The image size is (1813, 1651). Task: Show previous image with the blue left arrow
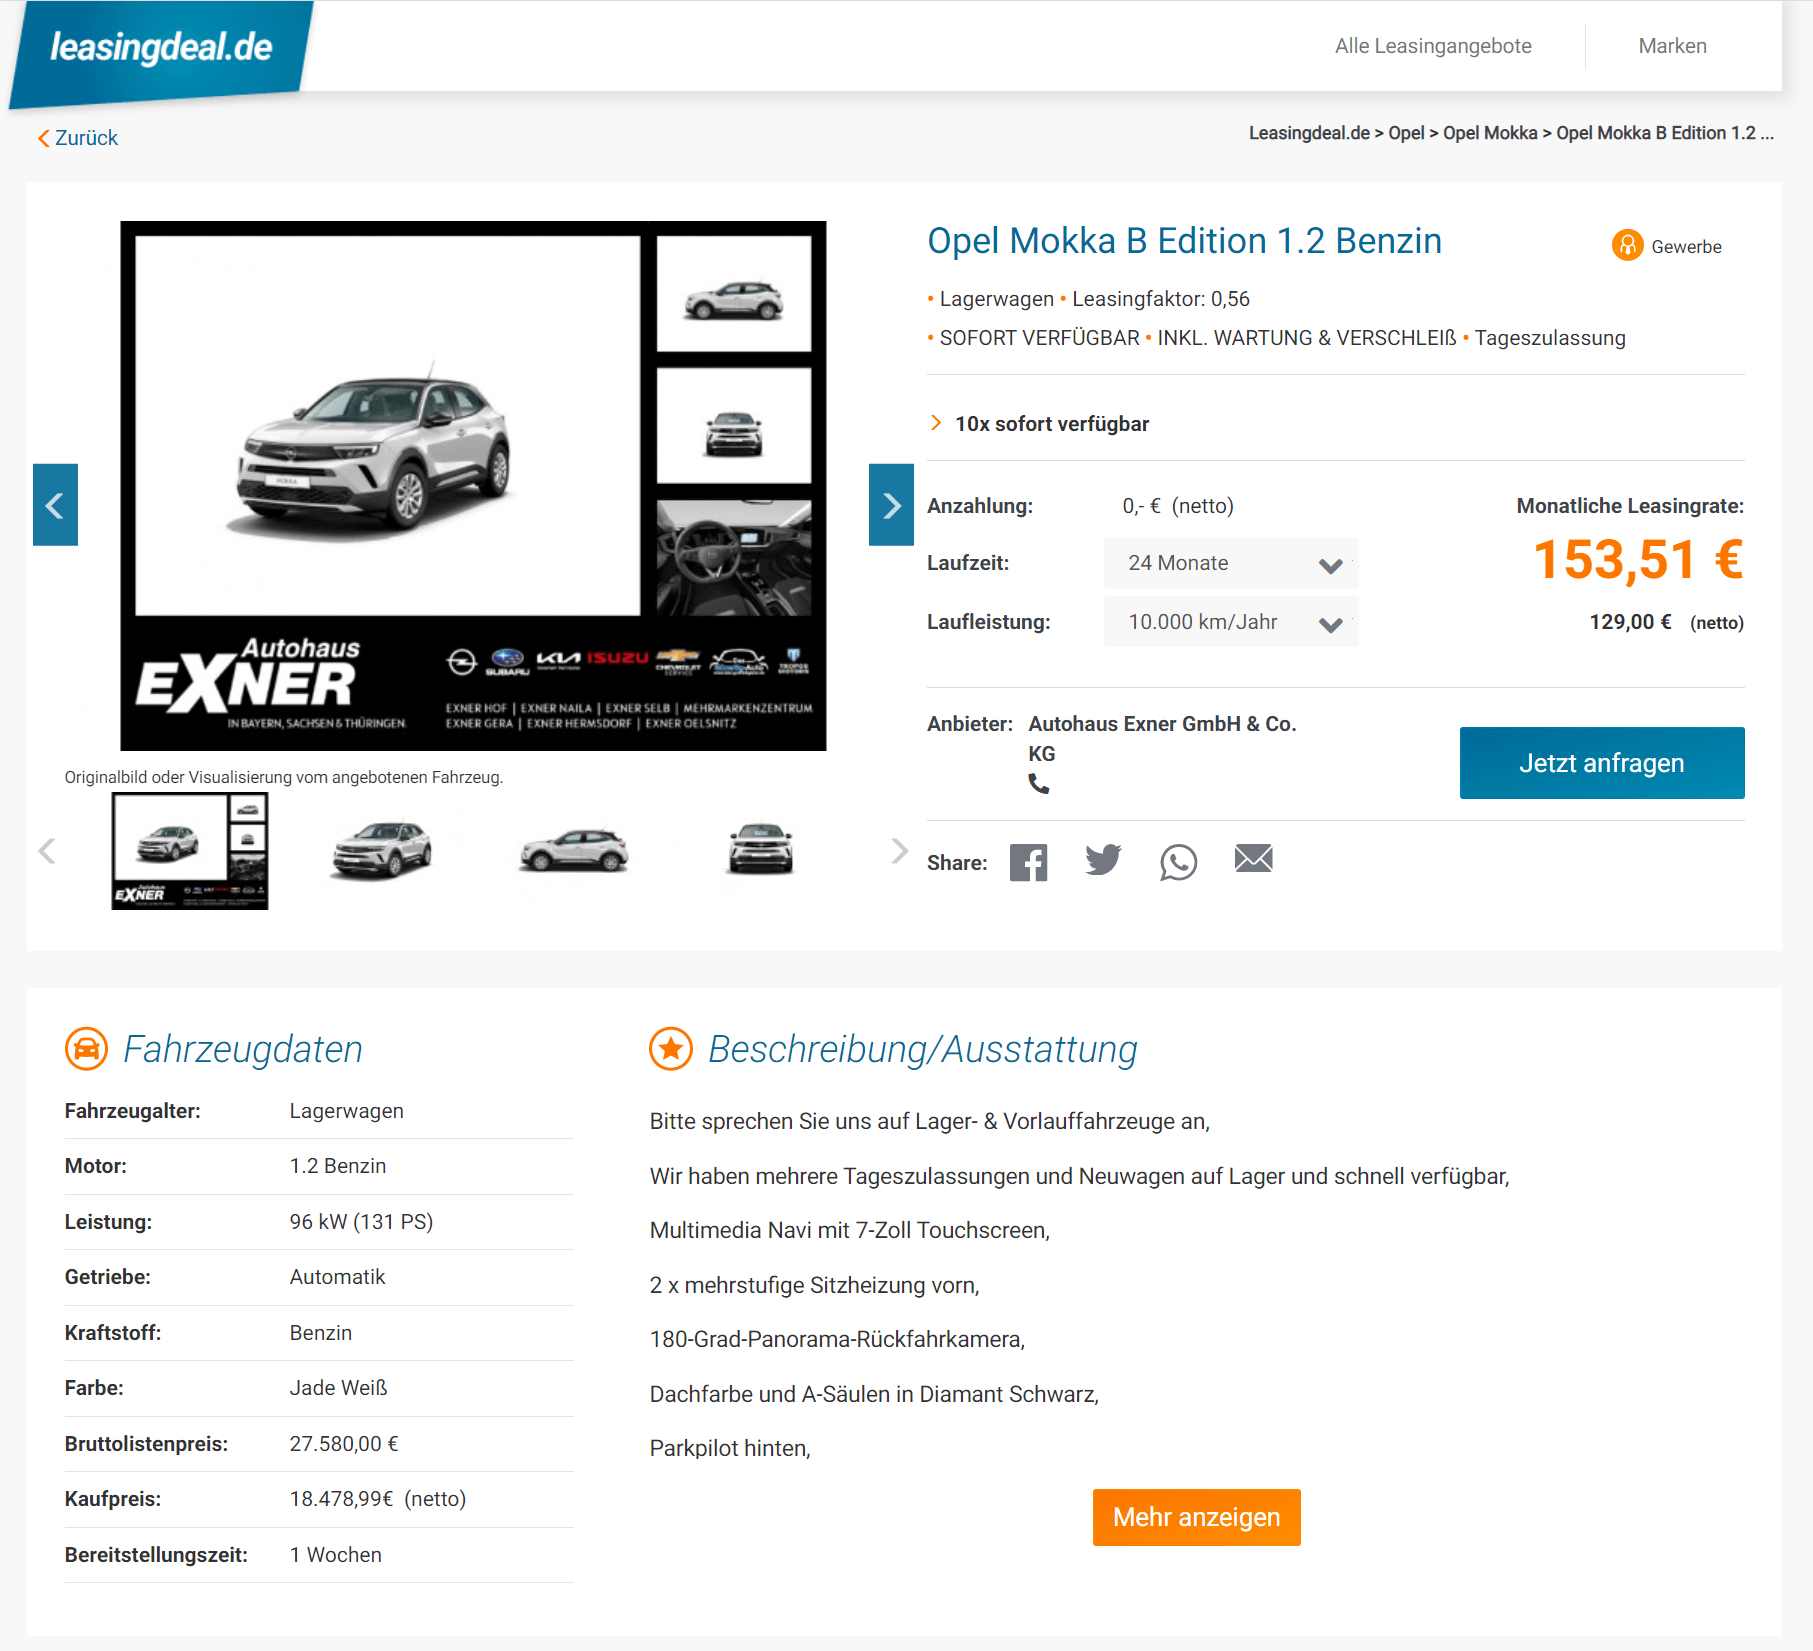(x=55, y=505)
